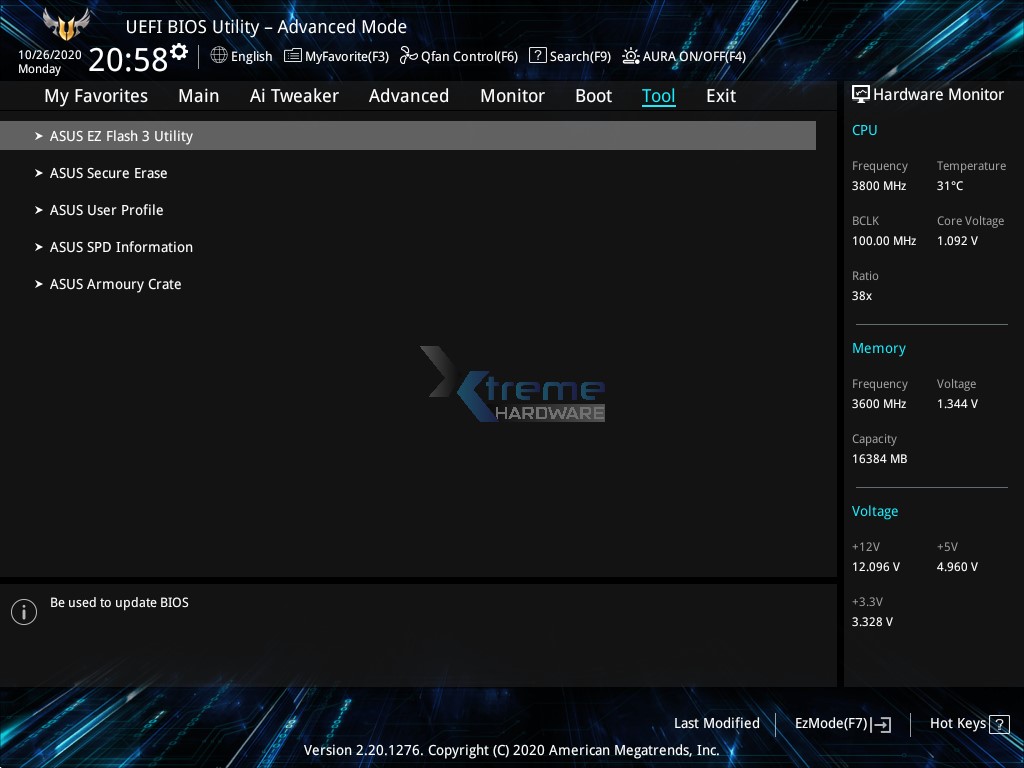Click Last Modified in the bottom bar
The height and width of the screenshot is (768, 1024).
716,723
